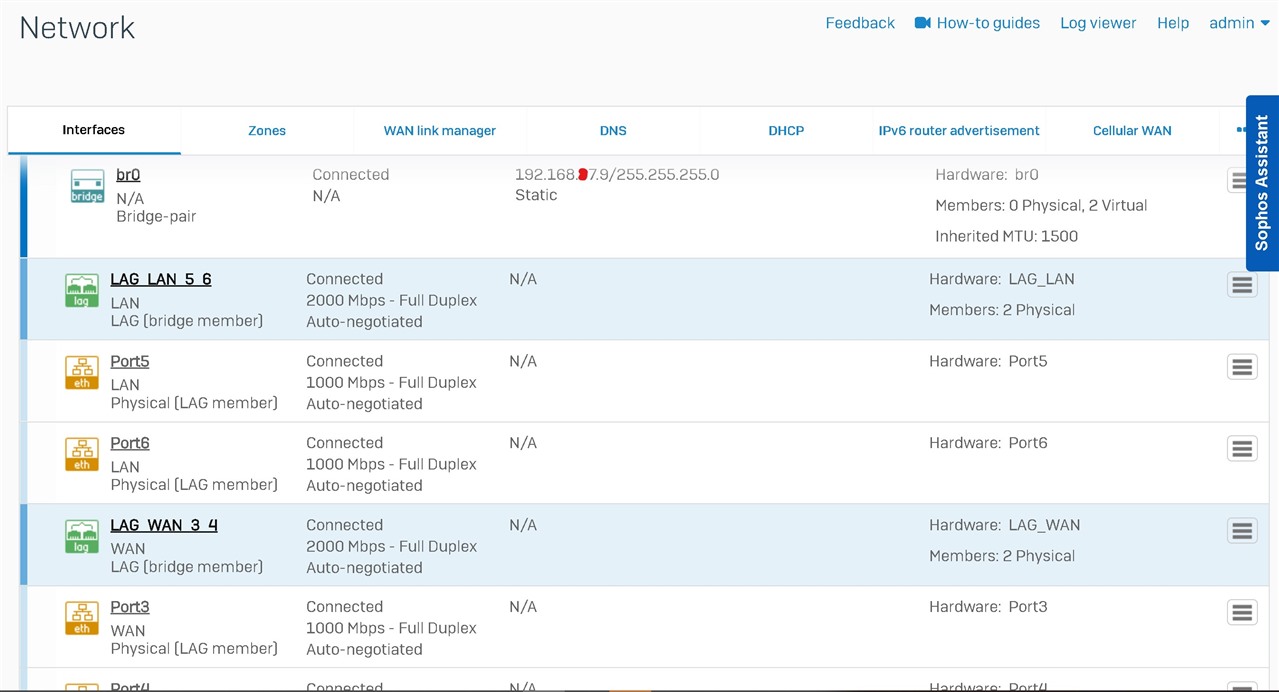Click the Port6 eth icon
Image resolution: width=1279 pixels, height=692 pixels.
pyautogui.click(x=82, y=455)
